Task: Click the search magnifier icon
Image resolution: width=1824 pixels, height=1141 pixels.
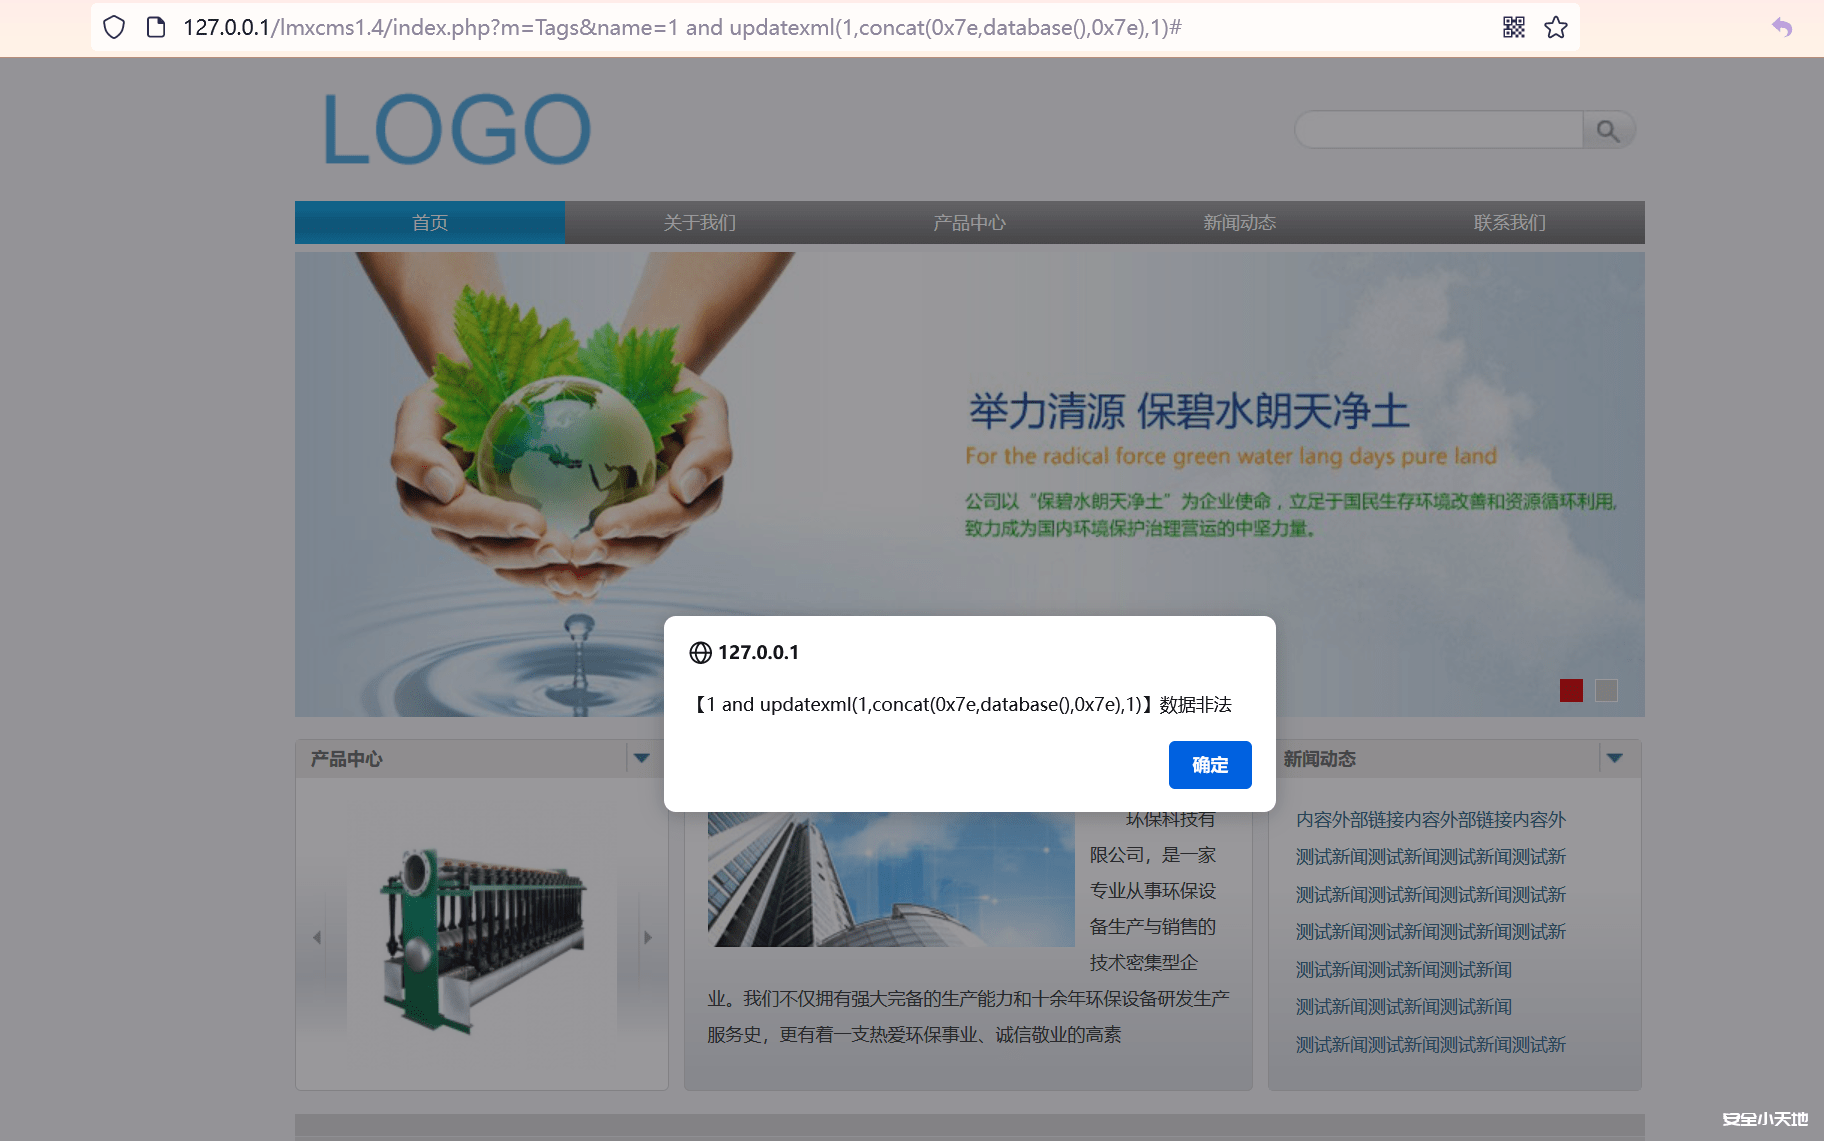Action: click(1609, 129)
